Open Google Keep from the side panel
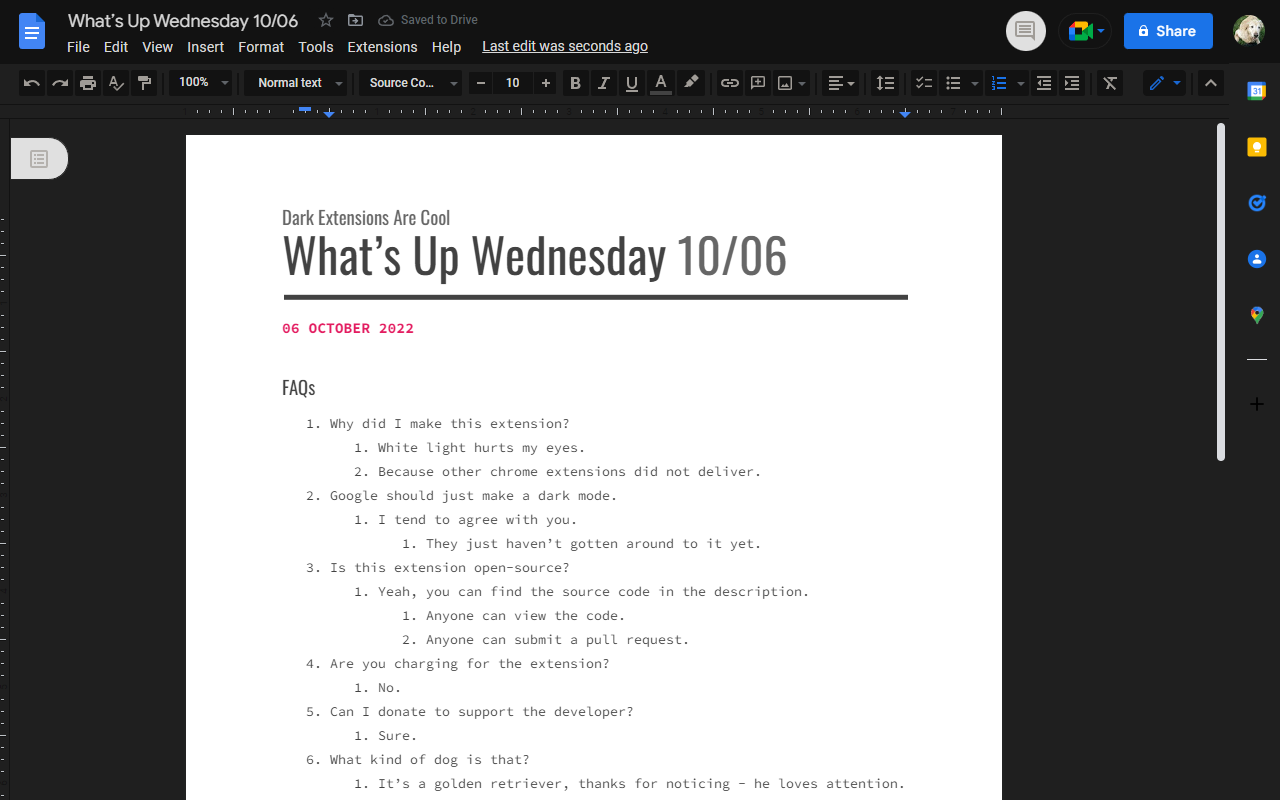This screenshot has width=1280, height=800. (x=1256, y=146)
